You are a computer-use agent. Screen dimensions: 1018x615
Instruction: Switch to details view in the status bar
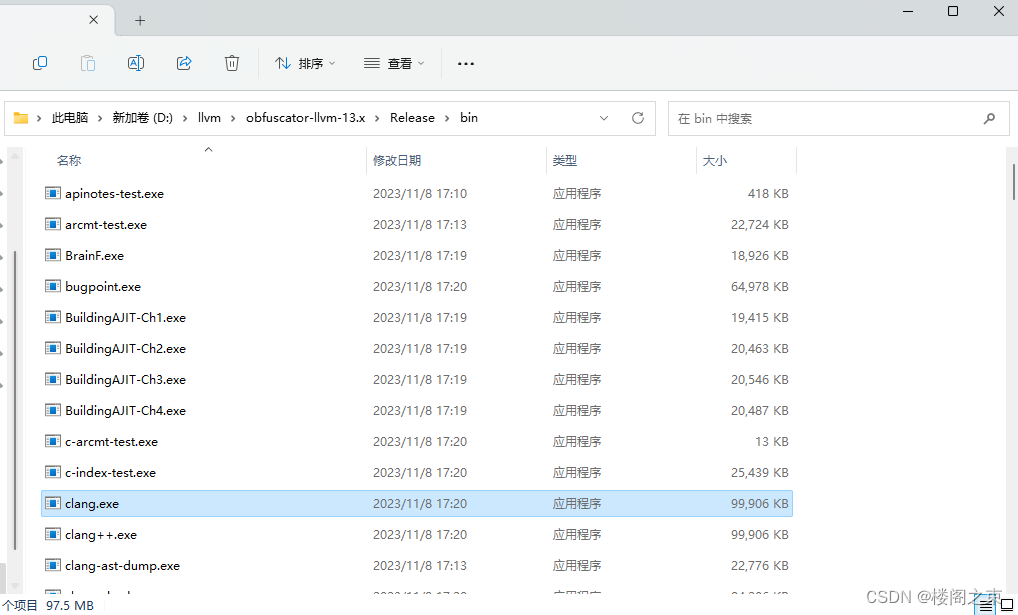coord(984,604)
